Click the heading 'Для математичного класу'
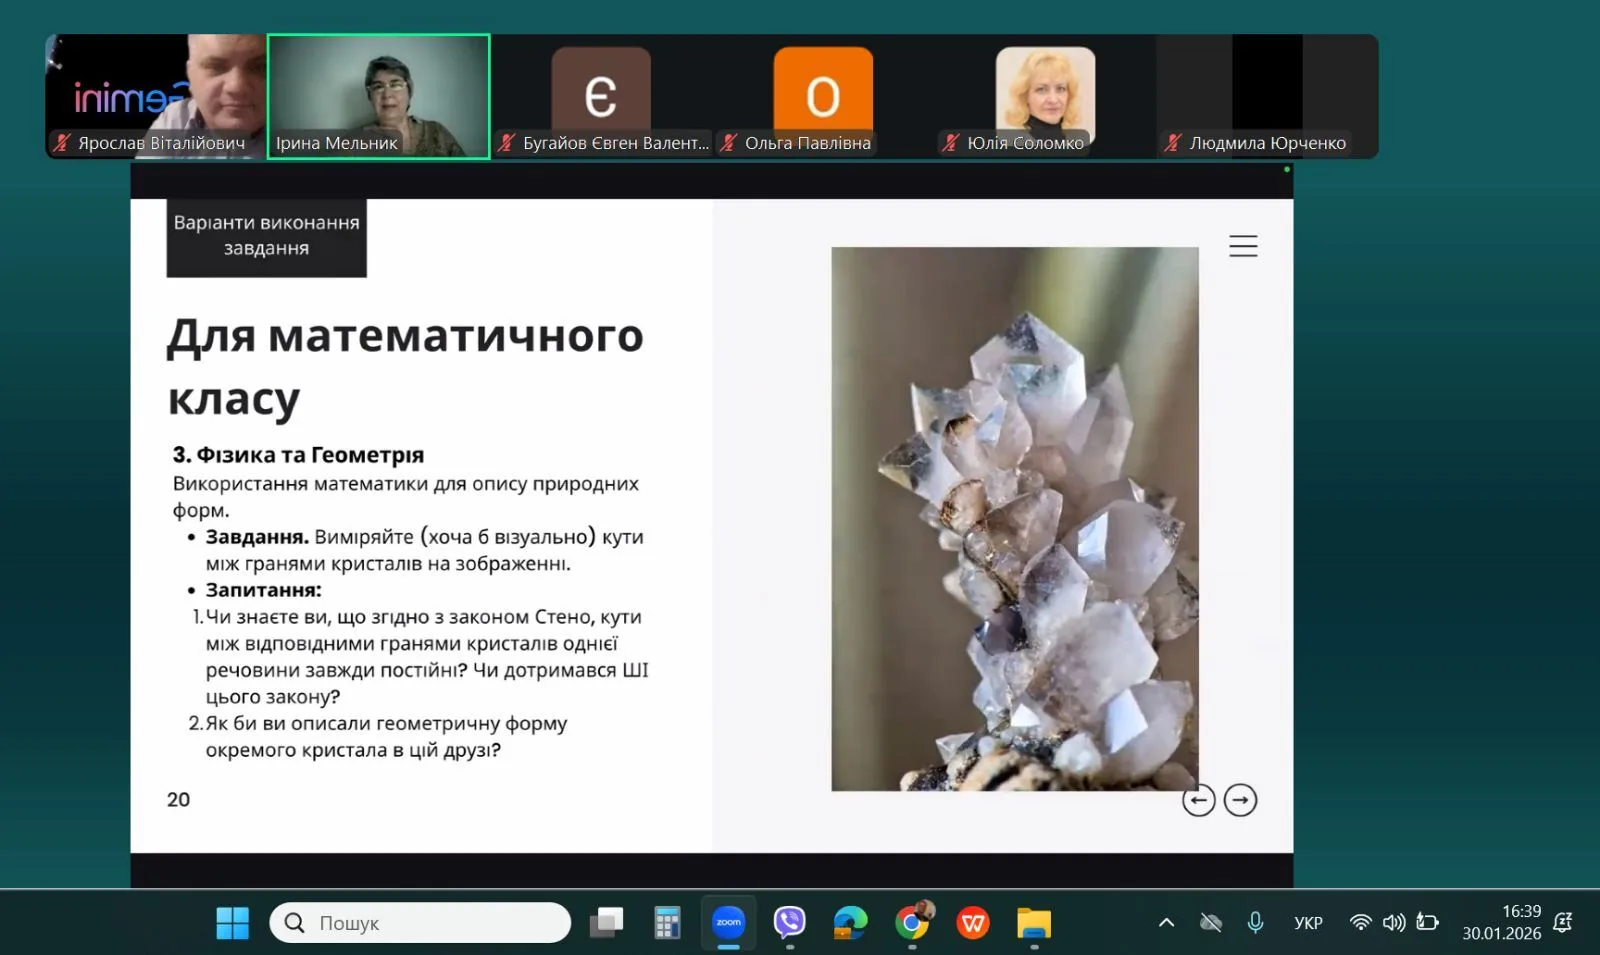This screenshot has width=1600, height=955. pyautogui.click(x=405, y=366)
